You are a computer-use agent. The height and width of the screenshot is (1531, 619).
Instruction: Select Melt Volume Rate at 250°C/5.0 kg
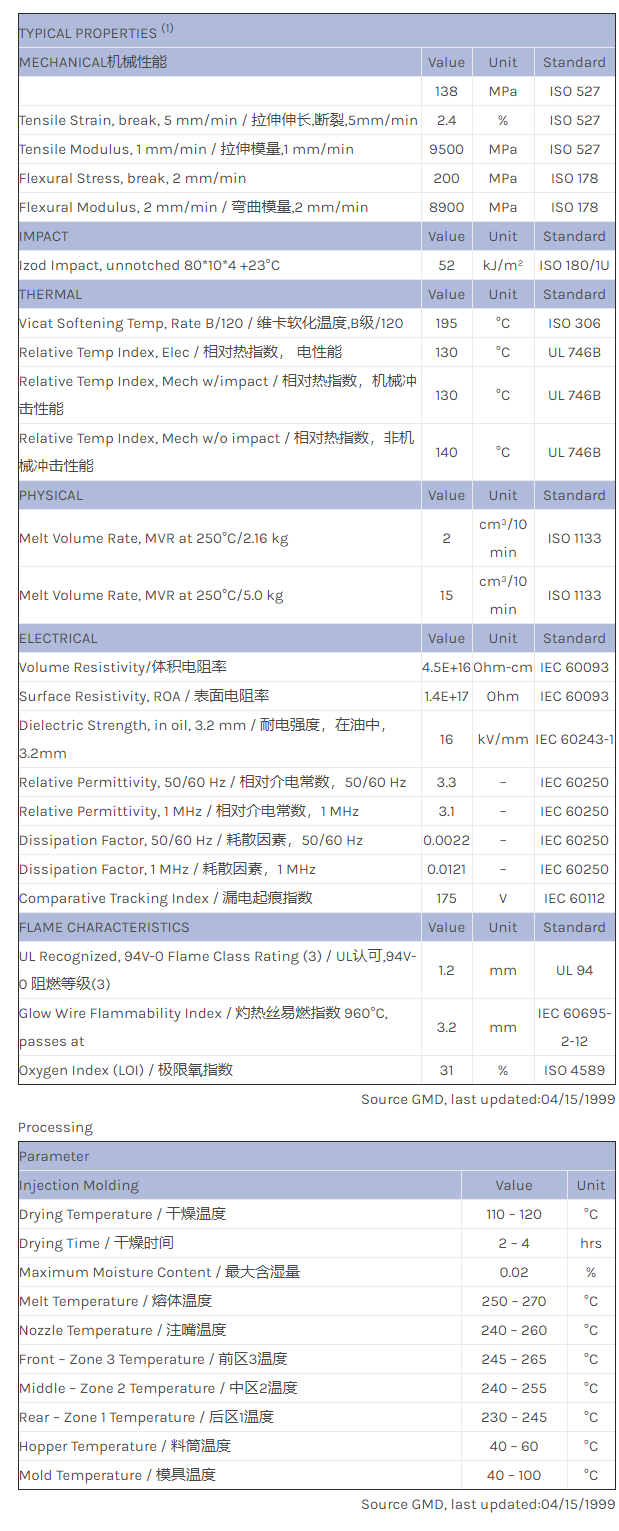click(x=151, y=595)
